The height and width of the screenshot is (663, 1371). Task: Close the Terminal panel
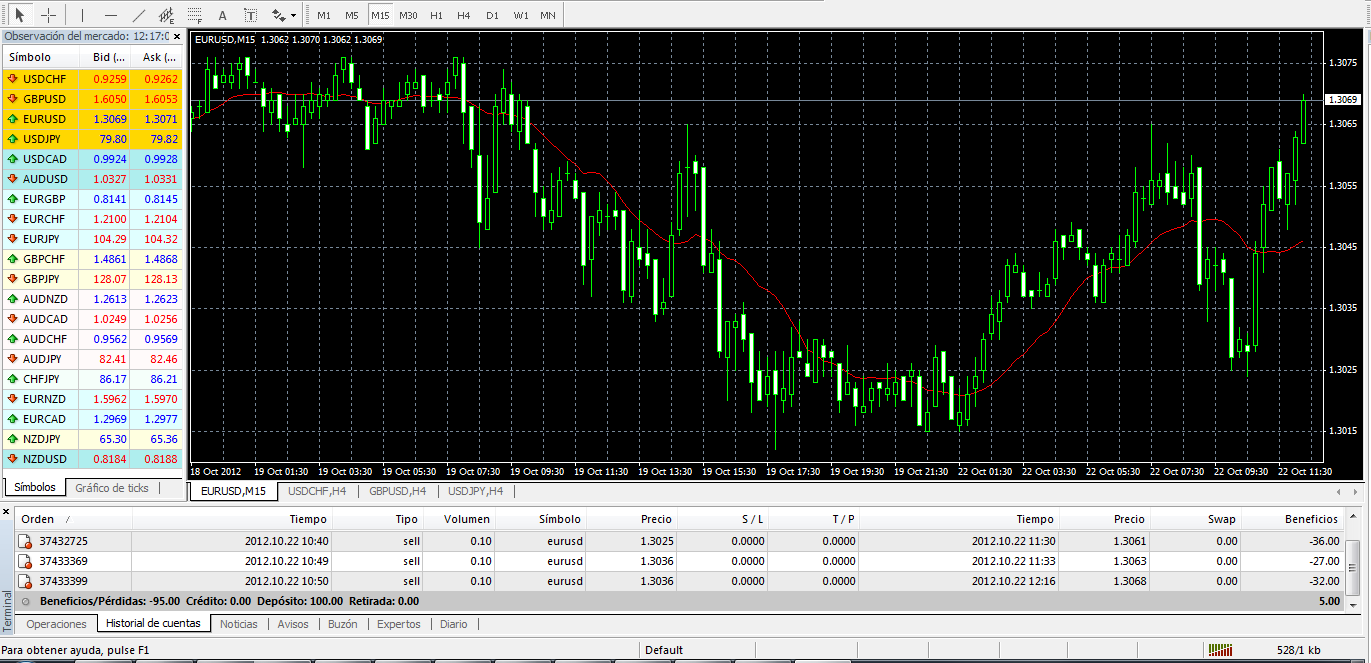click(x=6, y=511)
